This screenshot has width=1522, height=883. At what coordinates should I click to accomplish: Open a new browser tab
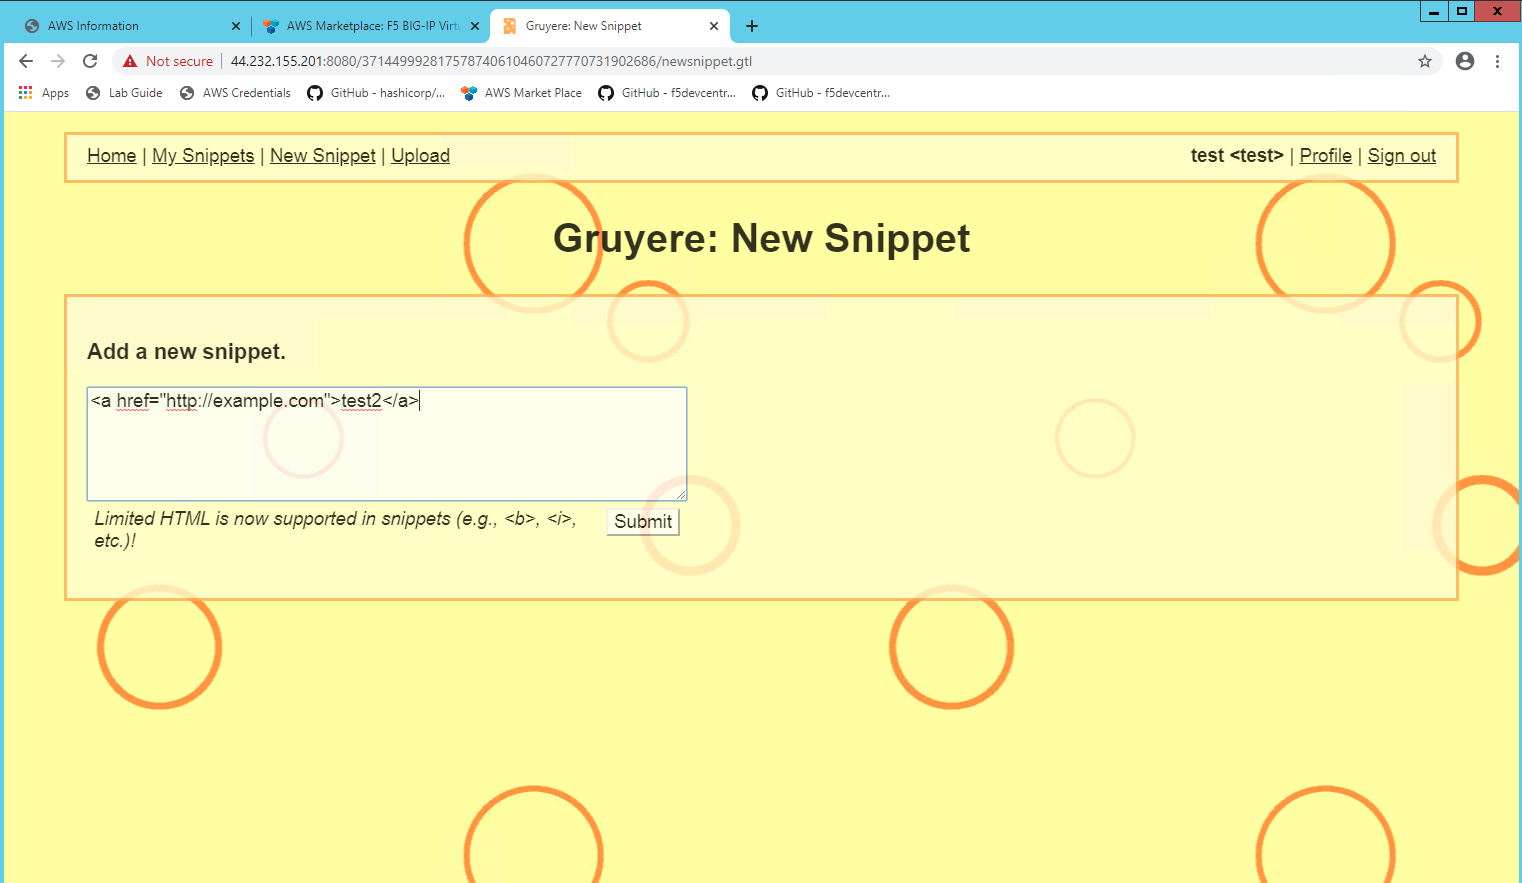[x=752, y=26]
